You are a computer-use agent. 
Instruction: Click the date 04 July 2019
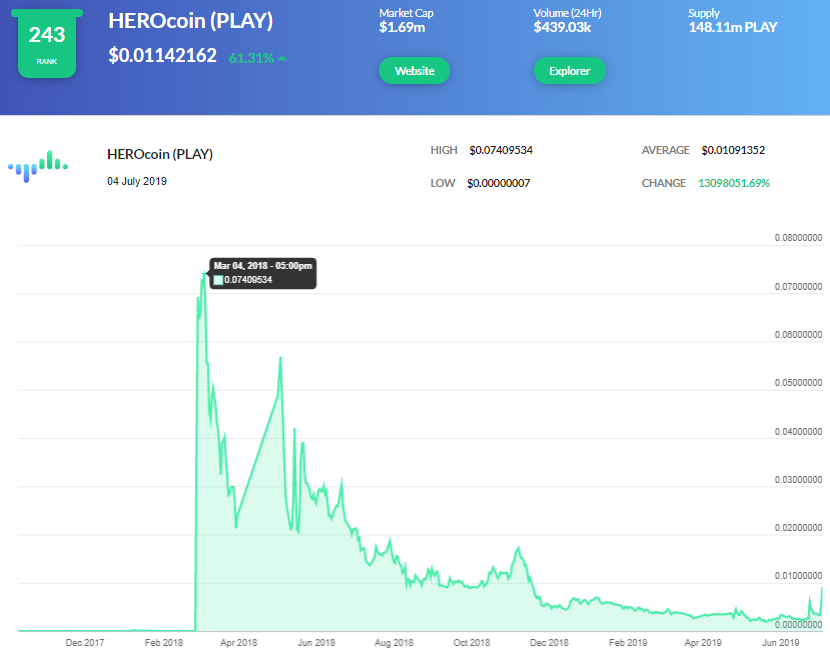click(137, 181)
